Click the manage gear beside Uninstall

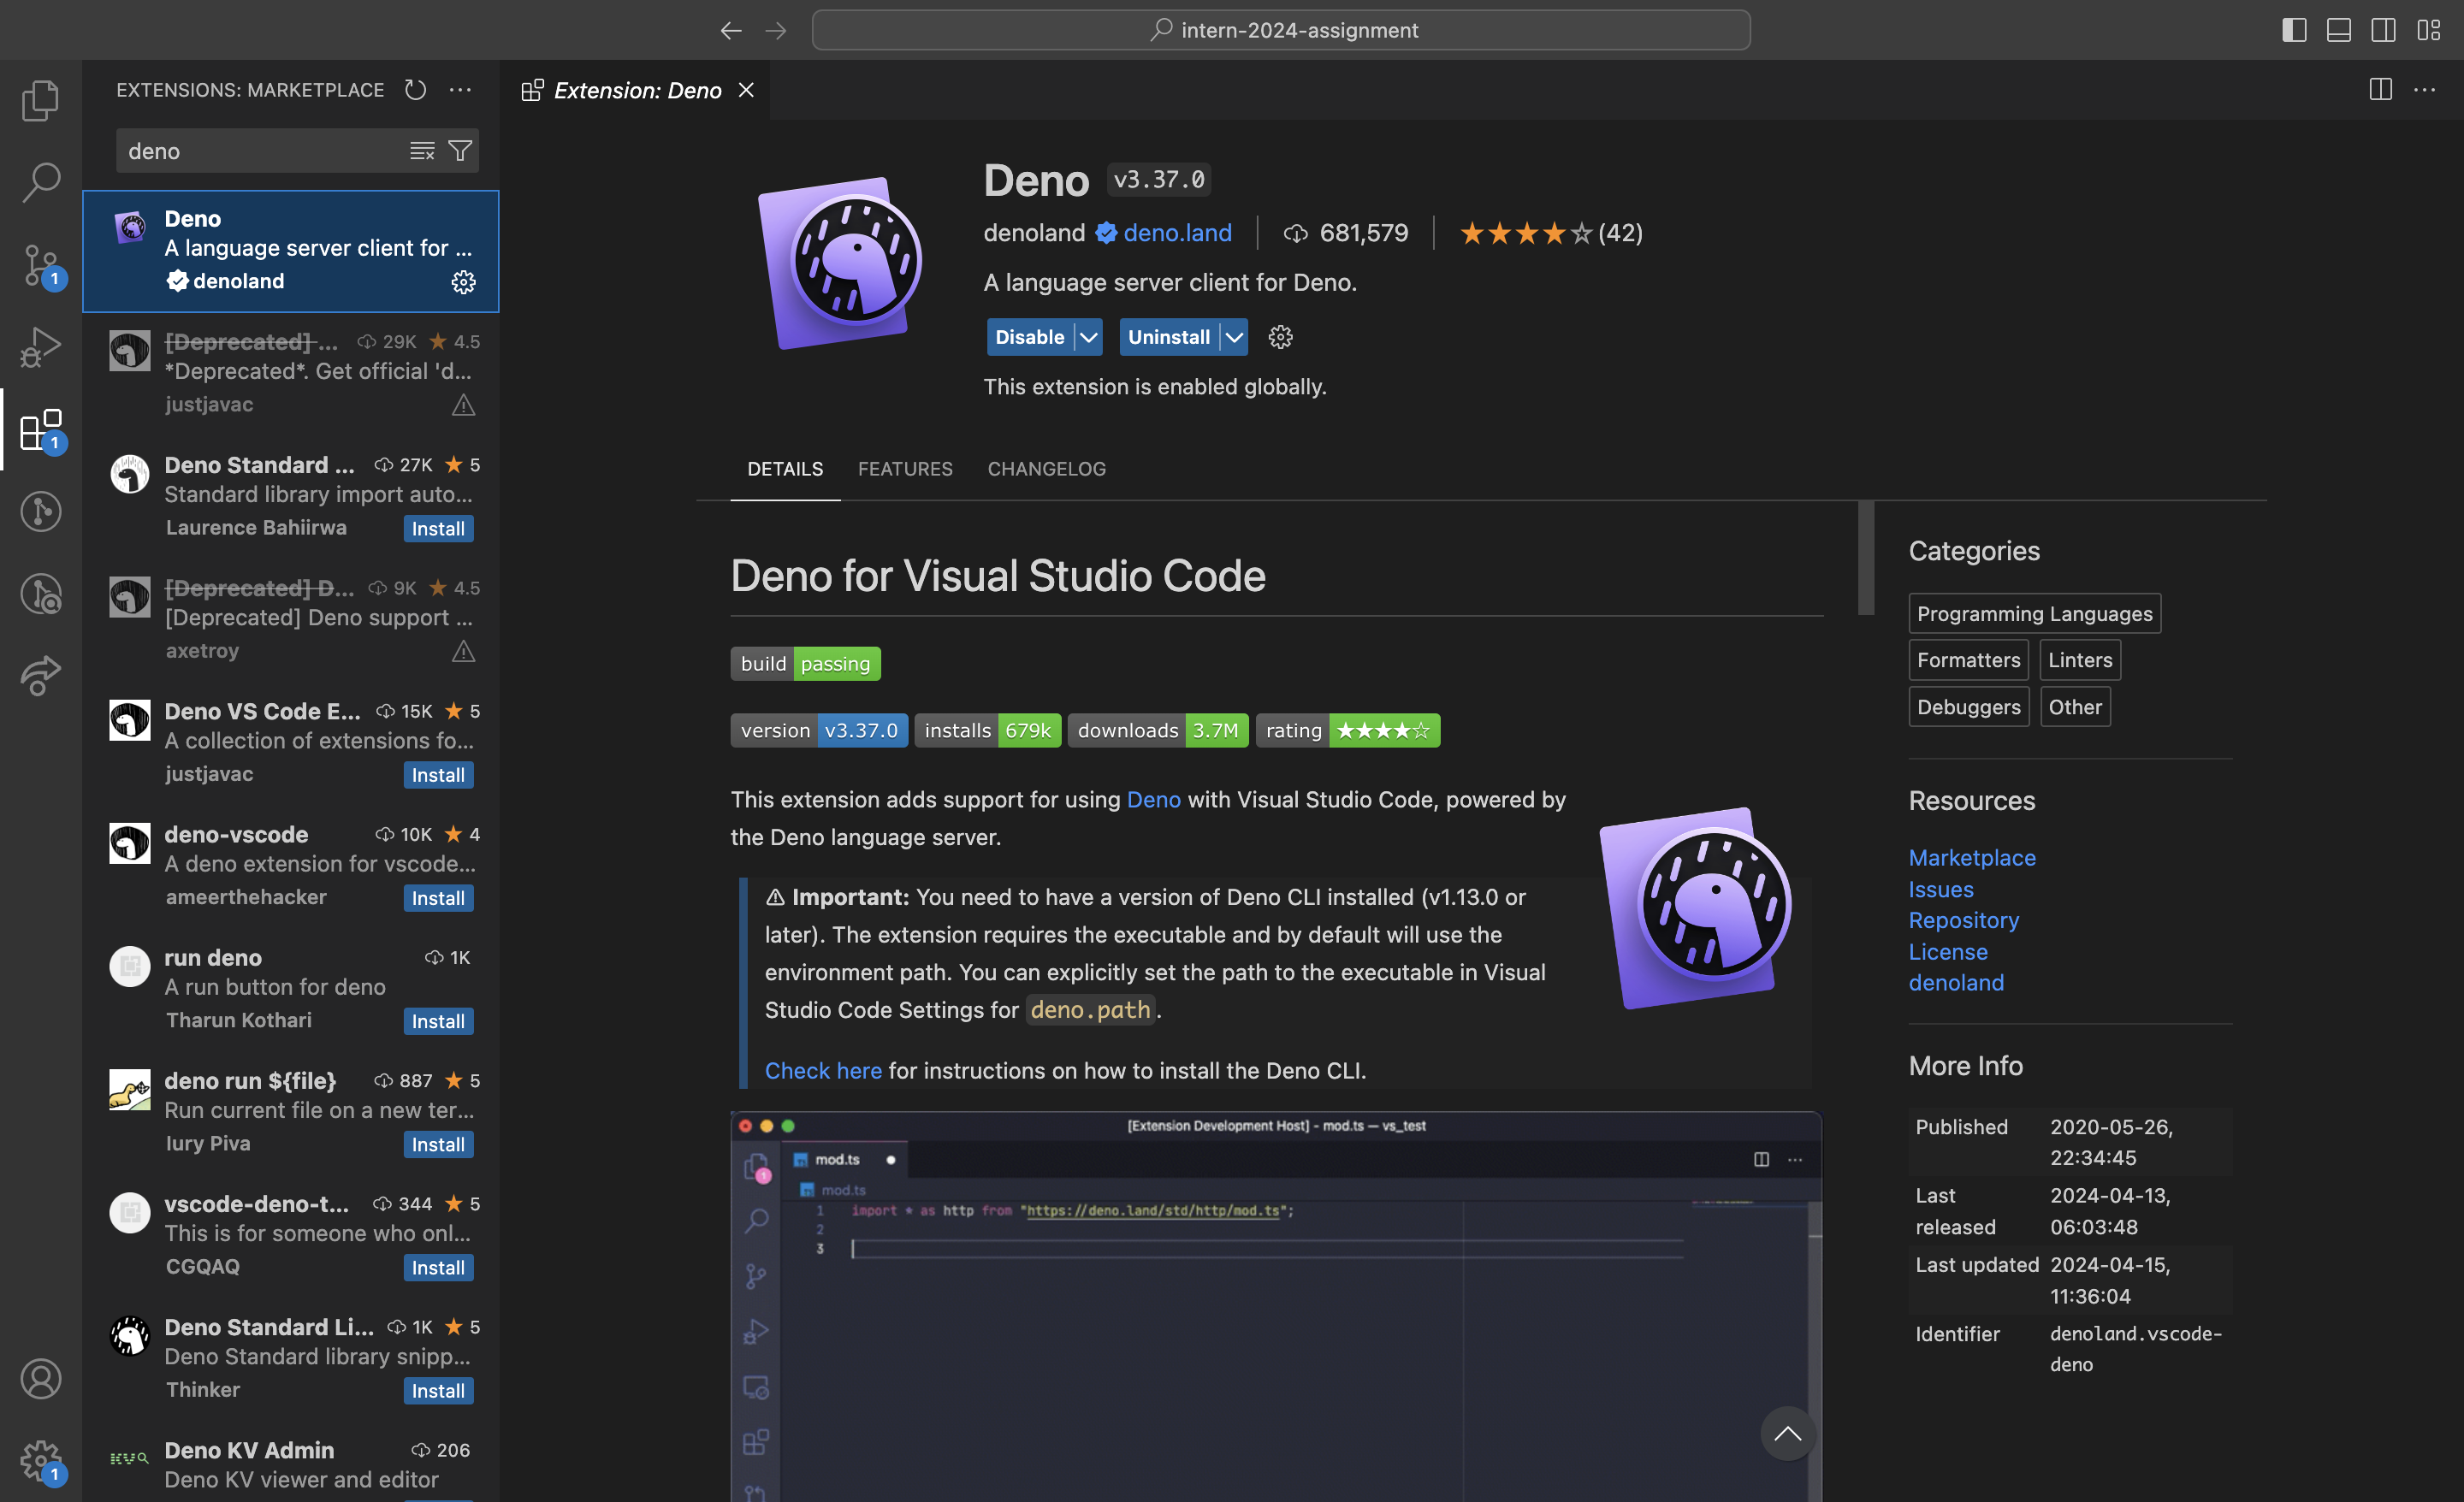(x=1280, y=337)
